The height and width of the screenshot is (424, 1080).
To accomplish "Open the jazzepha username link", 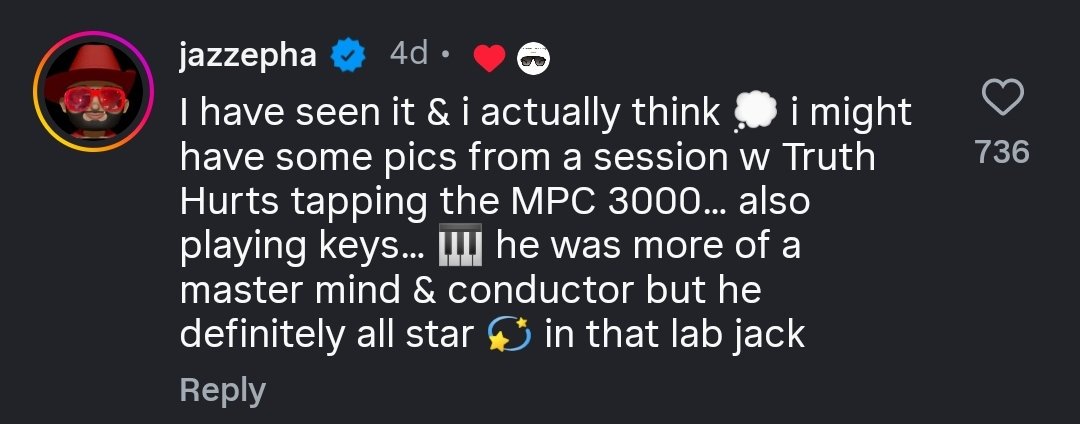I will coord(248,56).
